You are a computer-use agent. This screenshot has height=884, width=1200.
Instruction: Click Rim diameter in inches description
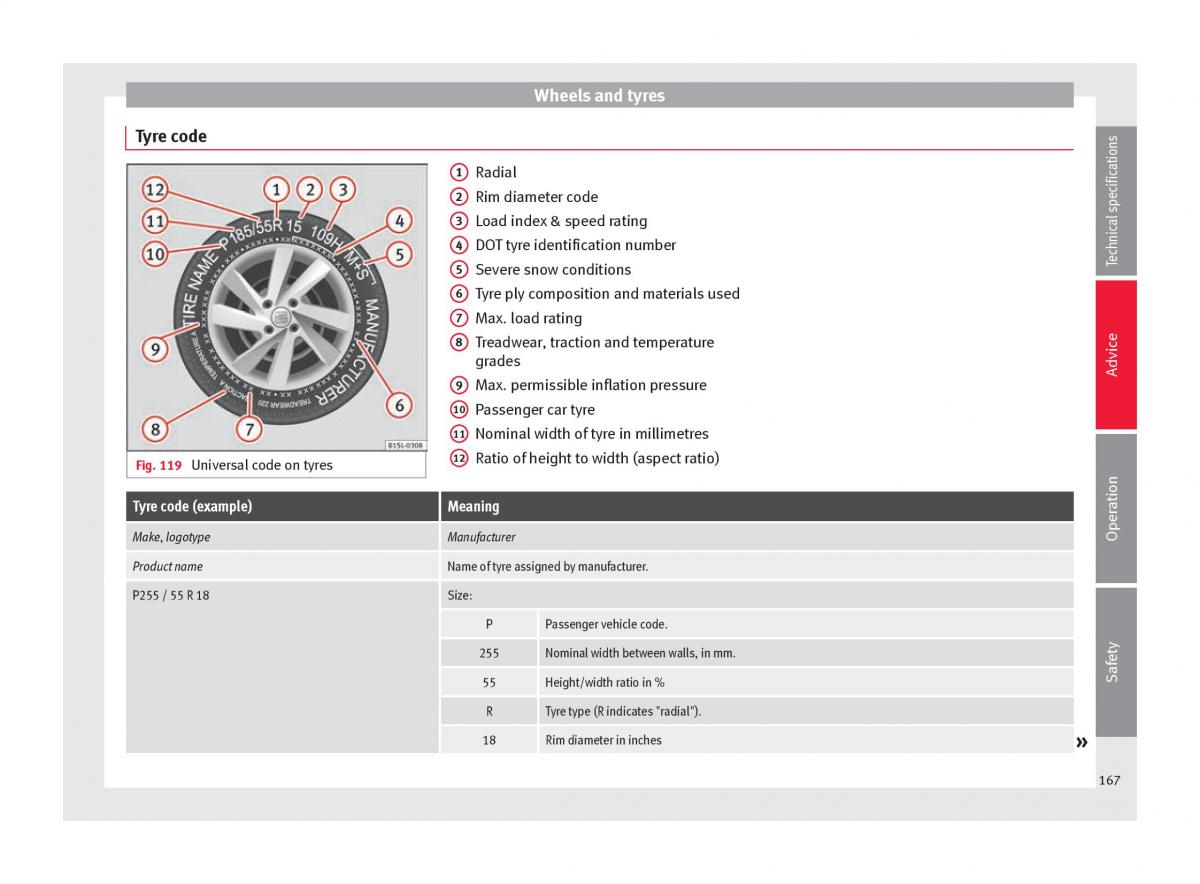pyautogui.click(x=603, y=740)
